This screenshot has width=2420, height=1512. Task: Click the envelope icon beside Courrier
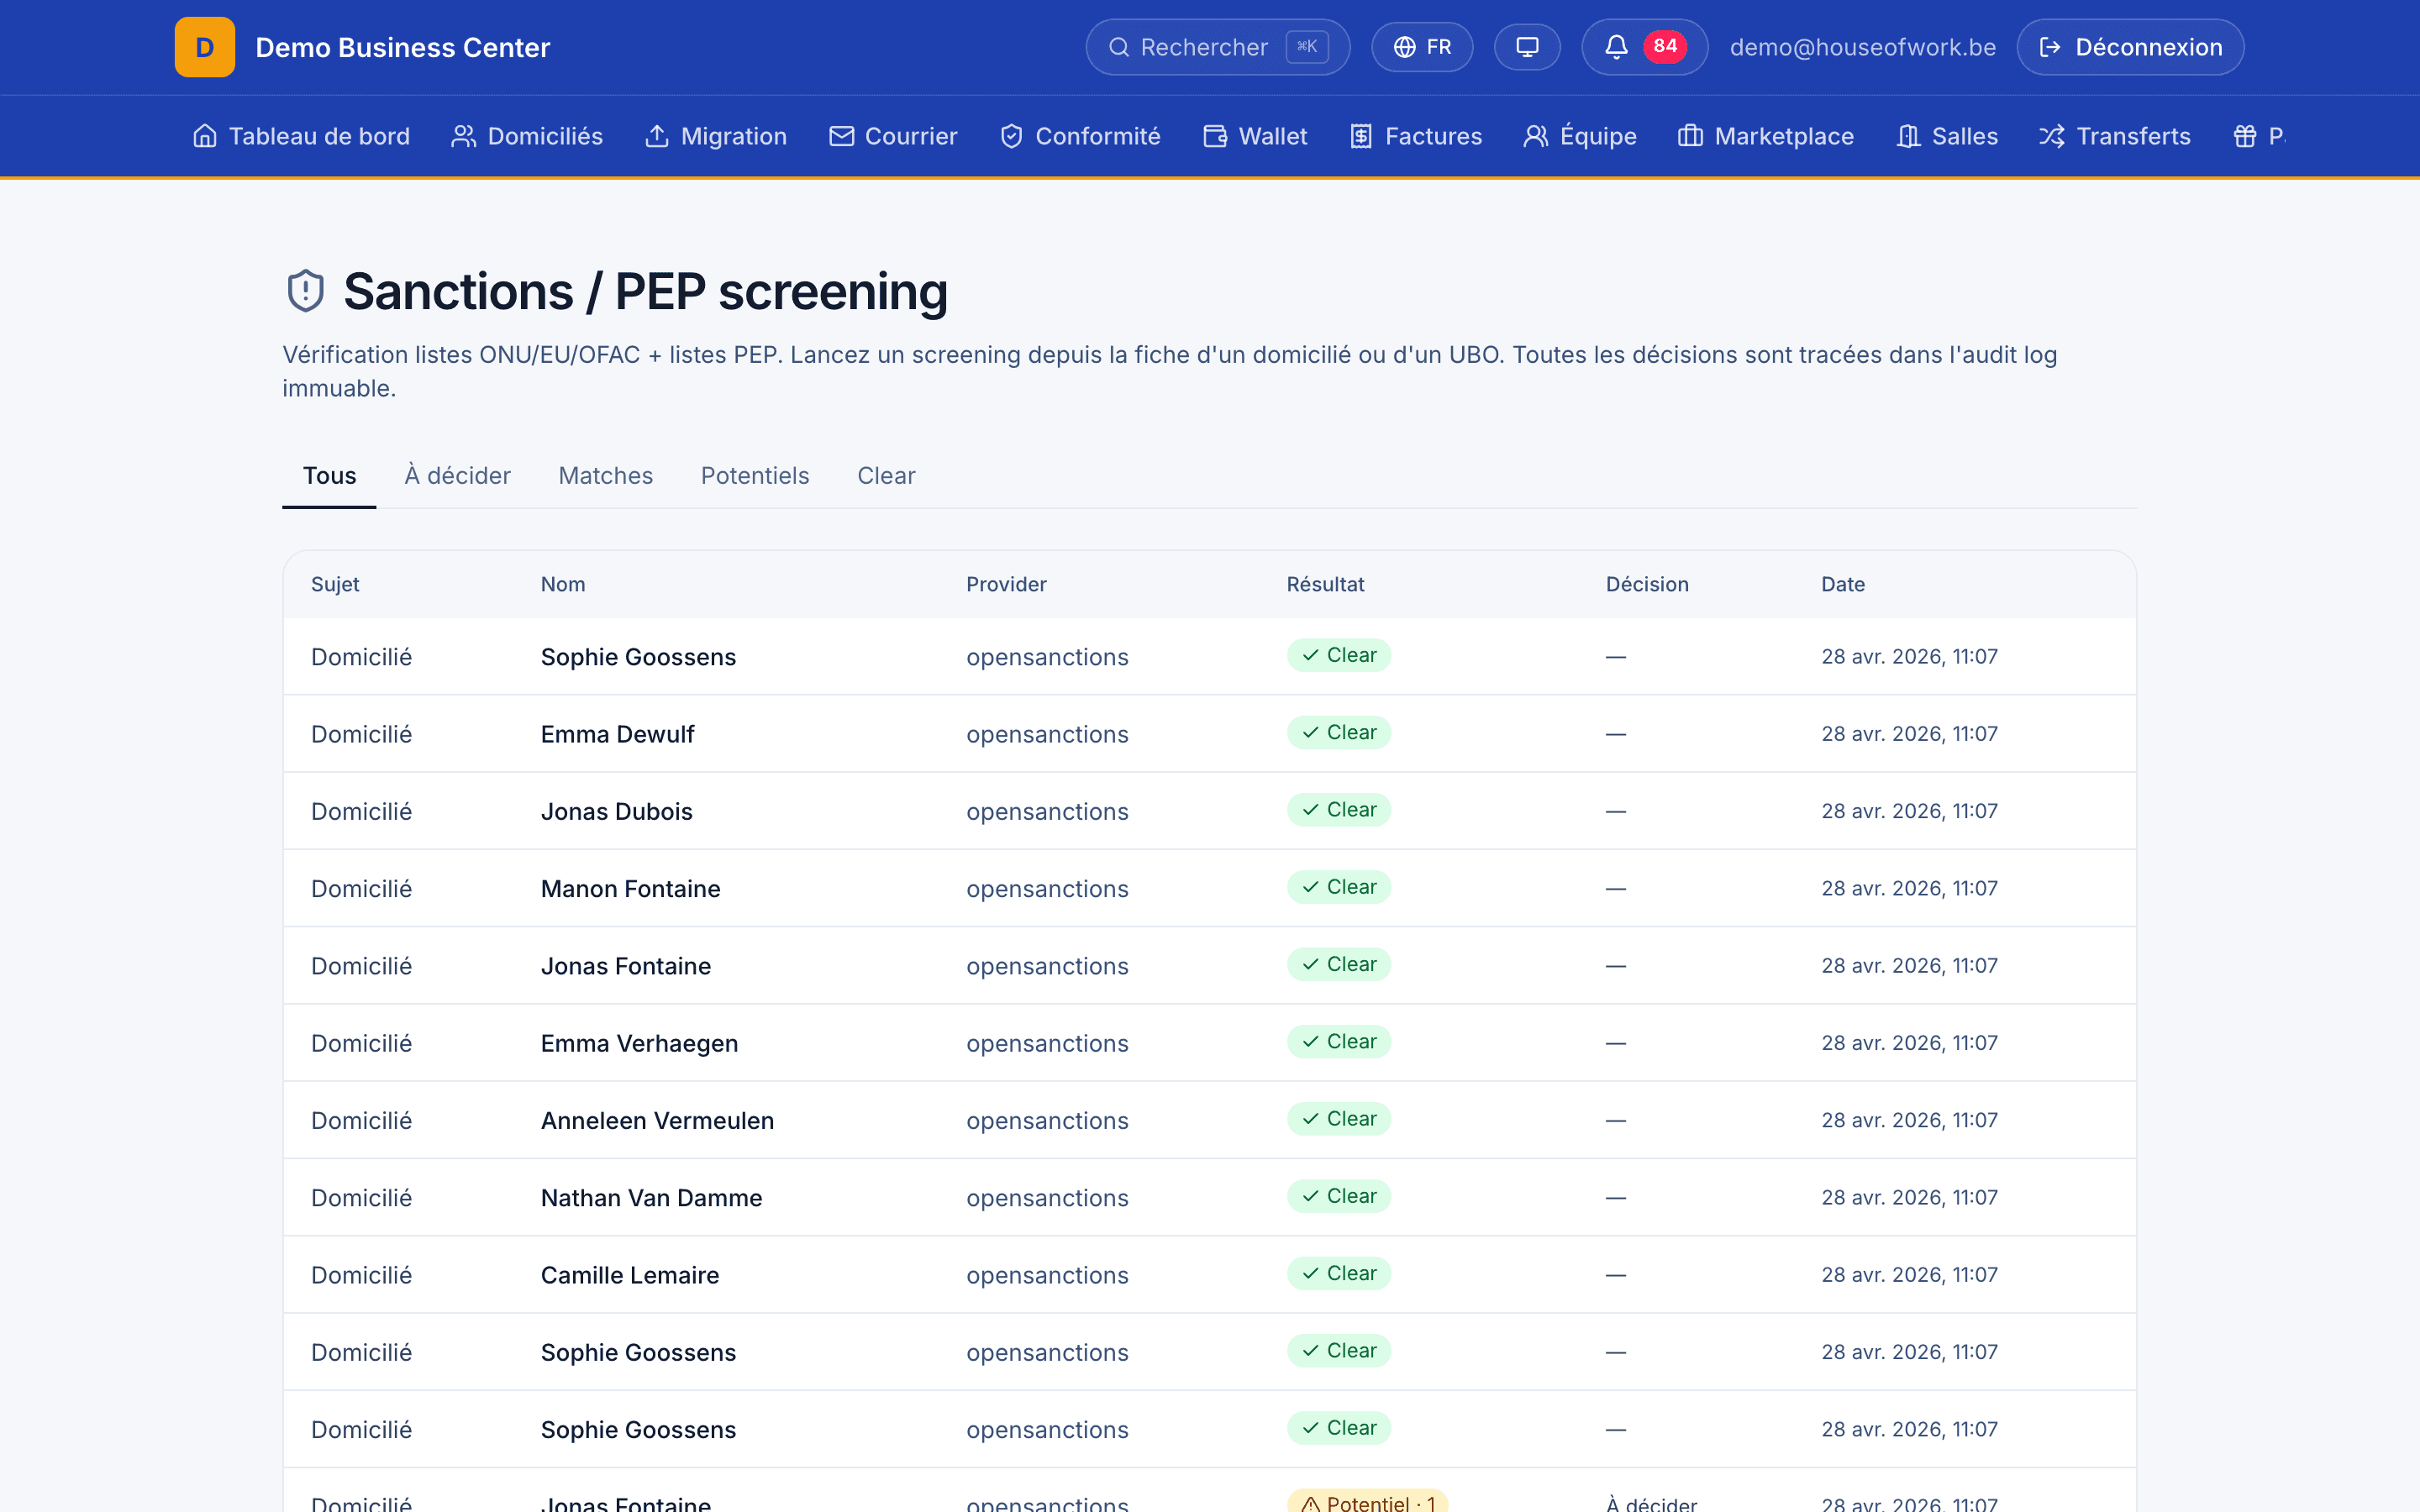point(842,136)
